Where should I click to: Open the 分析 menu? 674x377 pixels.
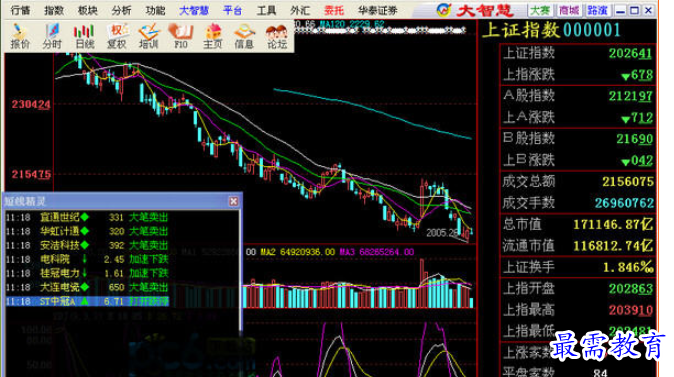(x=122, y=10)
